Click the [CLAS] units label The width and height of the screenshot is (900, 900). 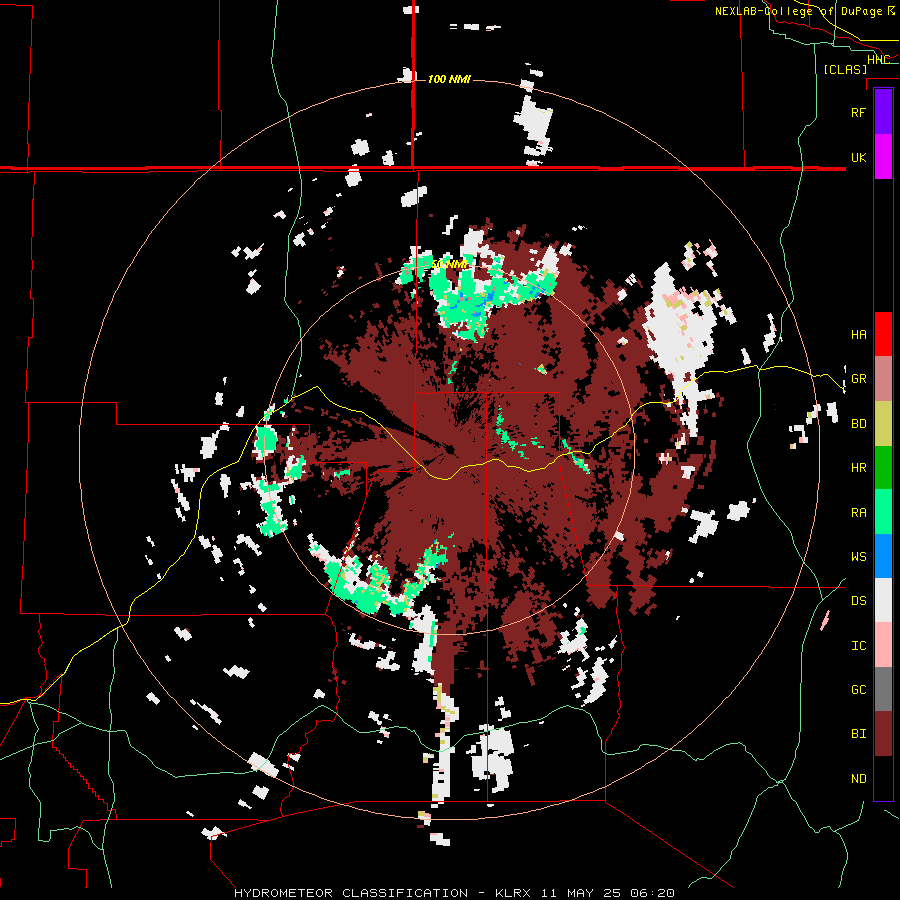845,69
